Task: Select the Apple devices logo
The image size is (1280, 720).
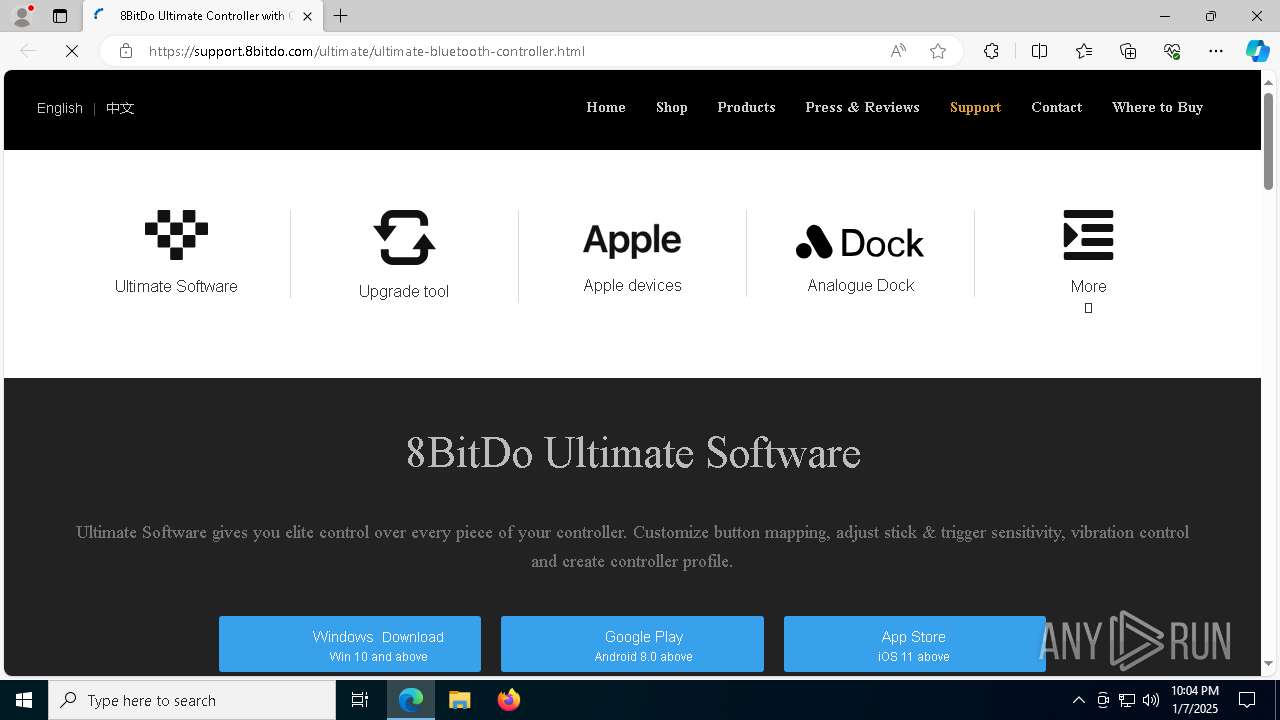Action: click(632, 240)
